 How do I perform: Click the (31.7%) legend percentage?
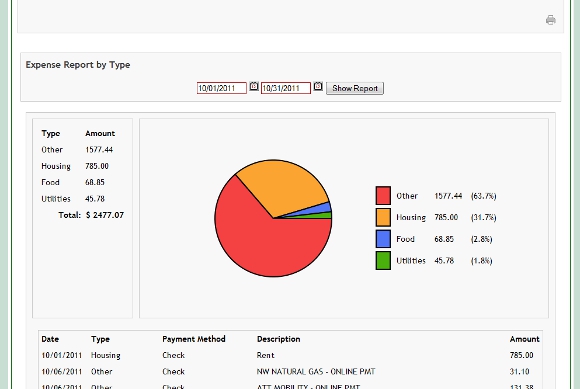(x=483, y=217)
